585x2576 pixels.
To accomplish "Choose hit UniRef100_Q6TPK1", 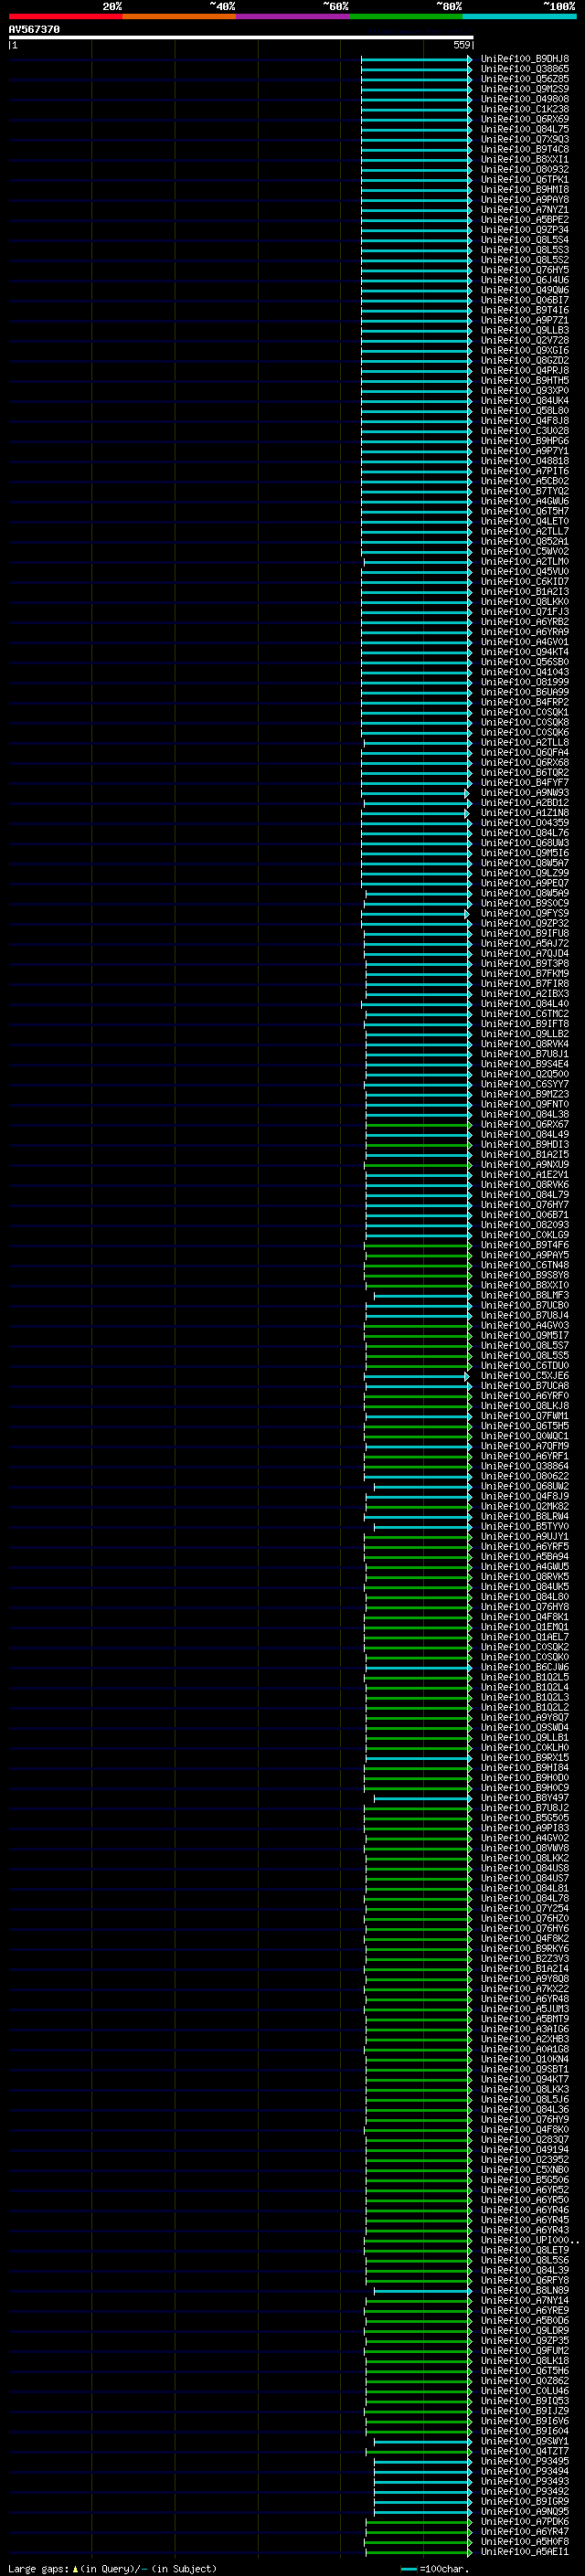I will point(525,180).
